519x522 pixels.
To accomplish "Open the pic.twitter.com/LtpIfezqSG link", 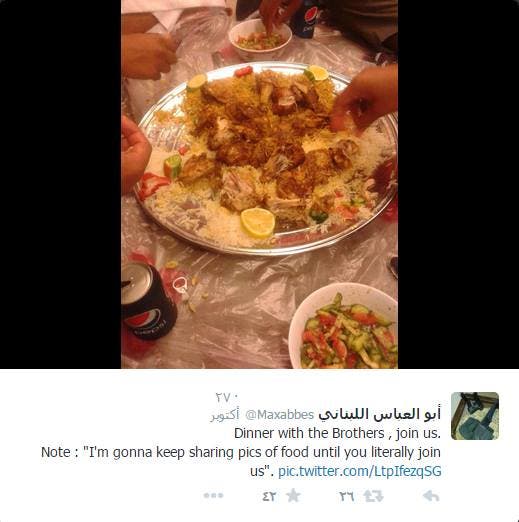I will point(360,471).
